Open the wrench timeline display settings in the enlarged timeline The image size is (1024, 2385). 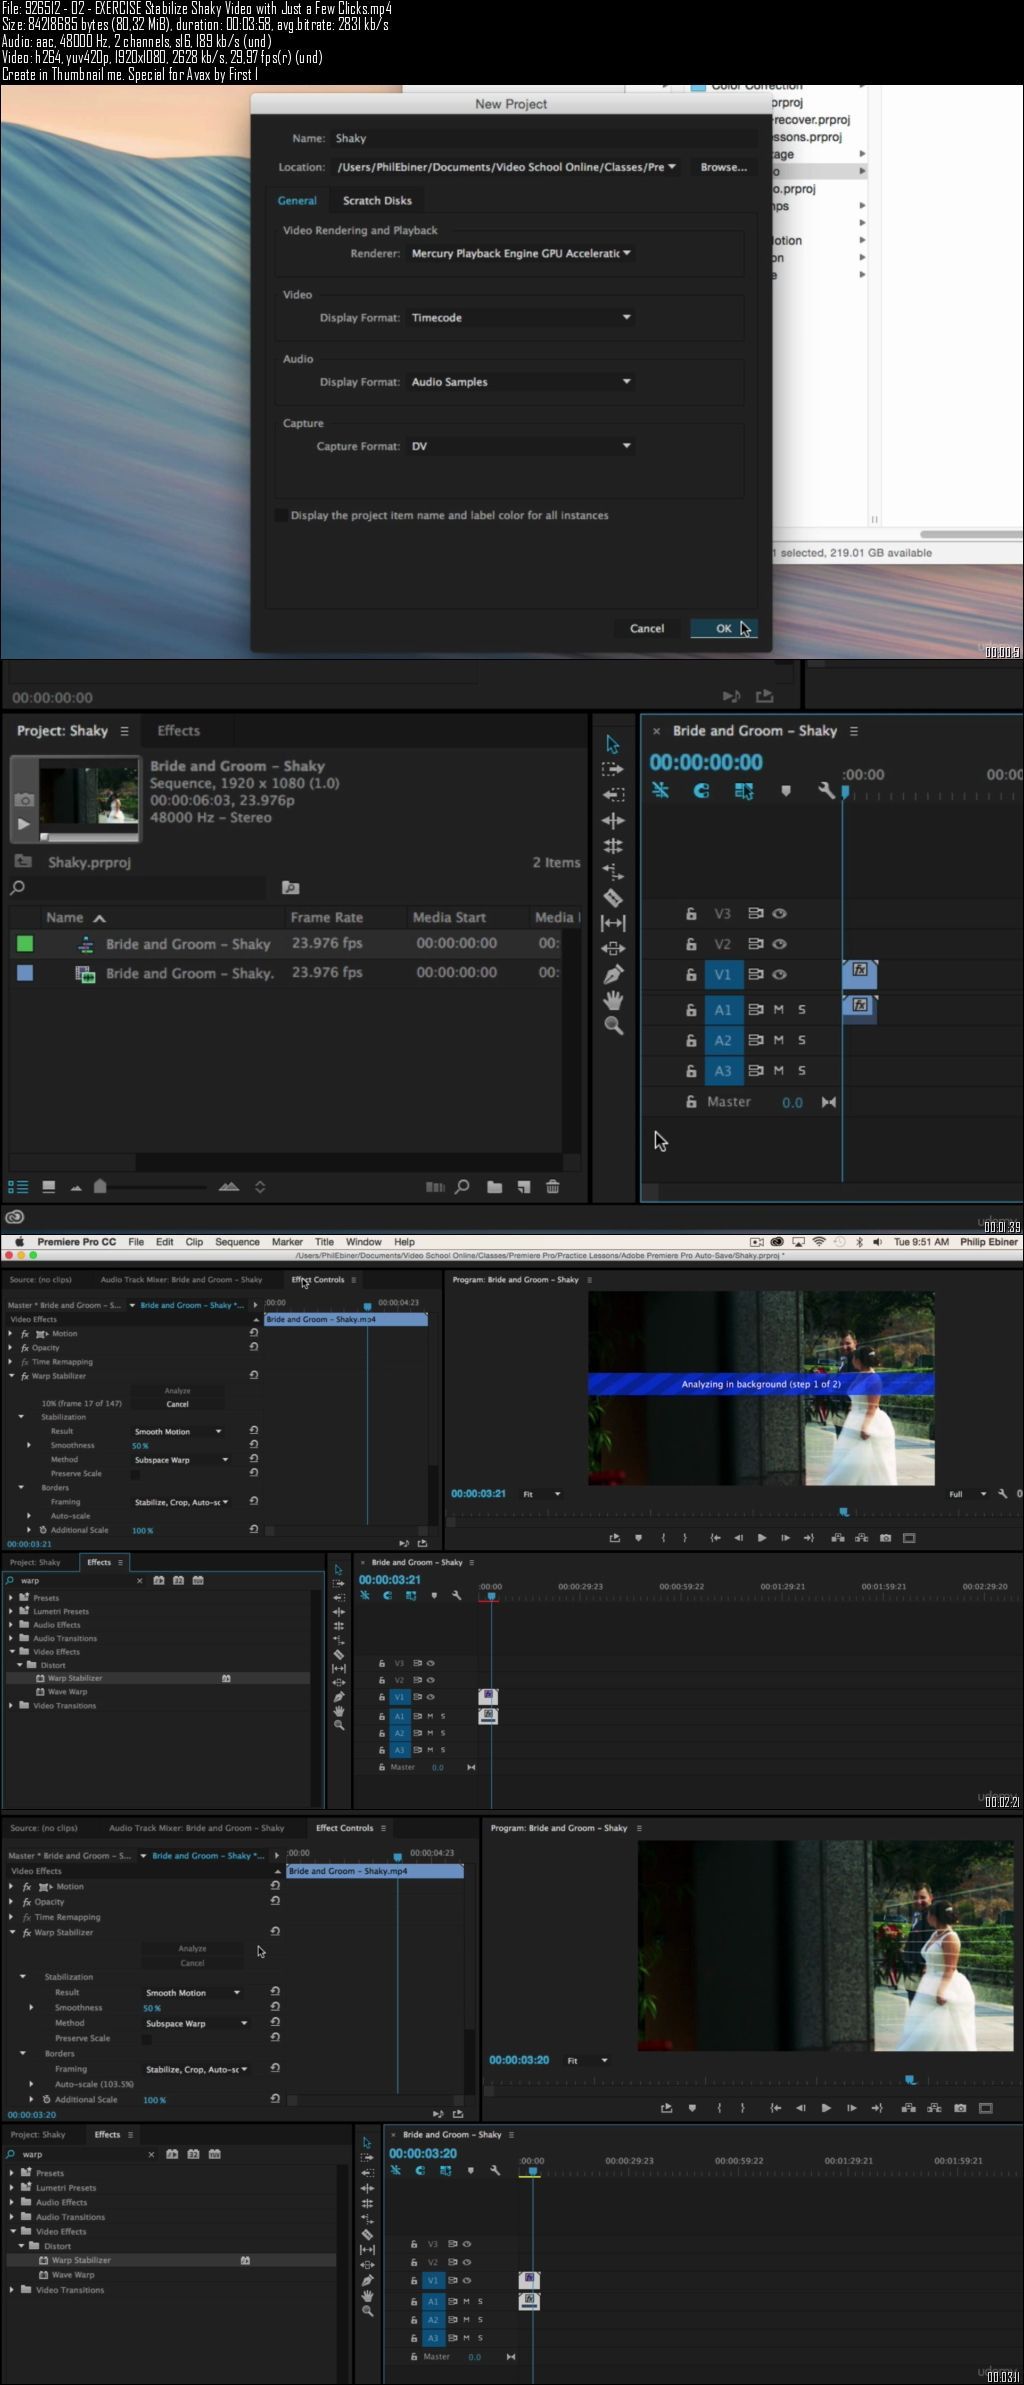826,791
